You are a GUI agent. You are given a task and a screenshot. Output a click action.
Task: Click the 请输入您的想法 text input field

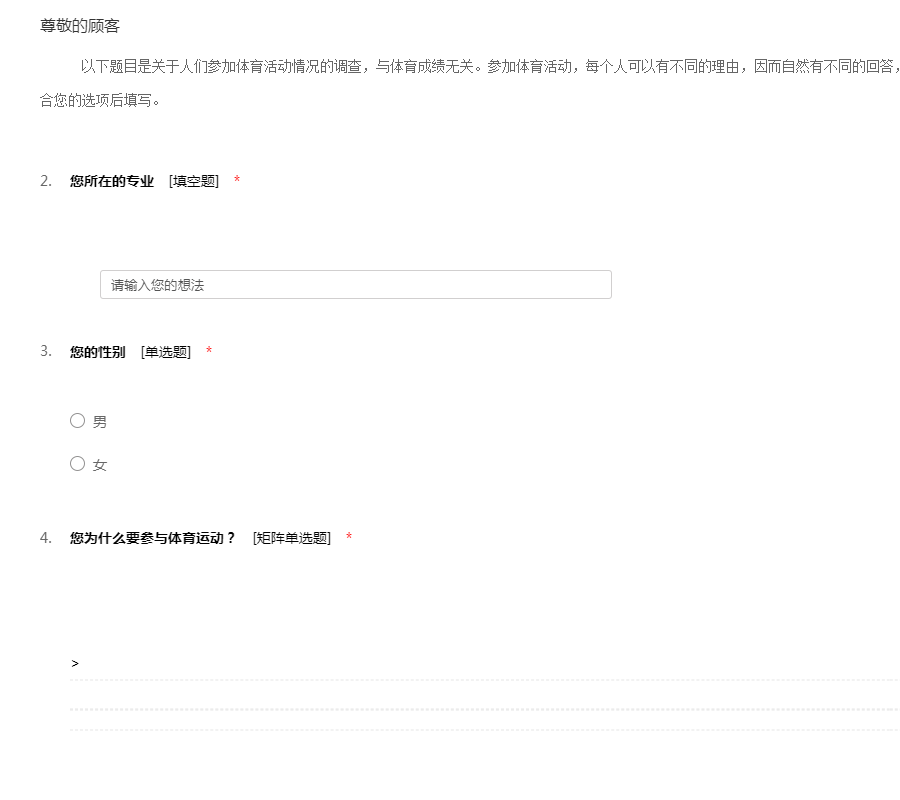[x=355, y=285]
